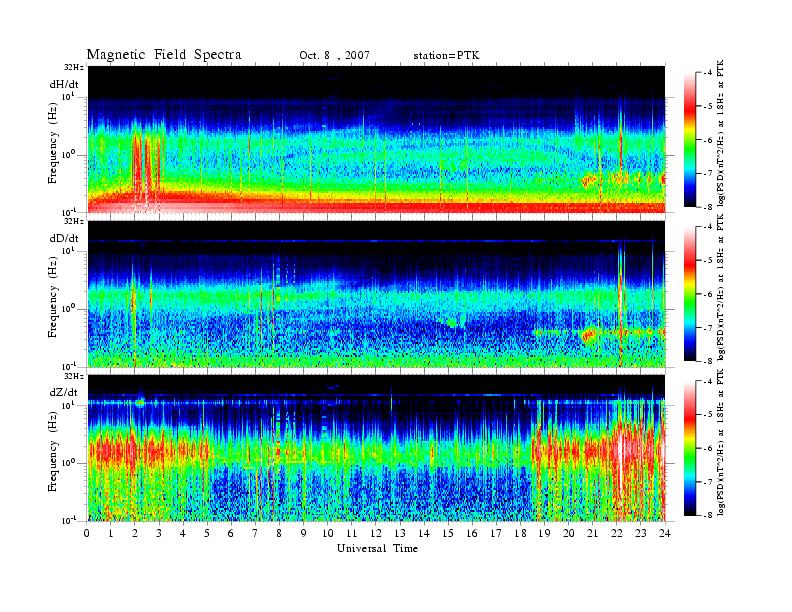Click the log(PSD) label beside dZ/dt colorbar
The image size is (792, 612).
pos(721,442)
